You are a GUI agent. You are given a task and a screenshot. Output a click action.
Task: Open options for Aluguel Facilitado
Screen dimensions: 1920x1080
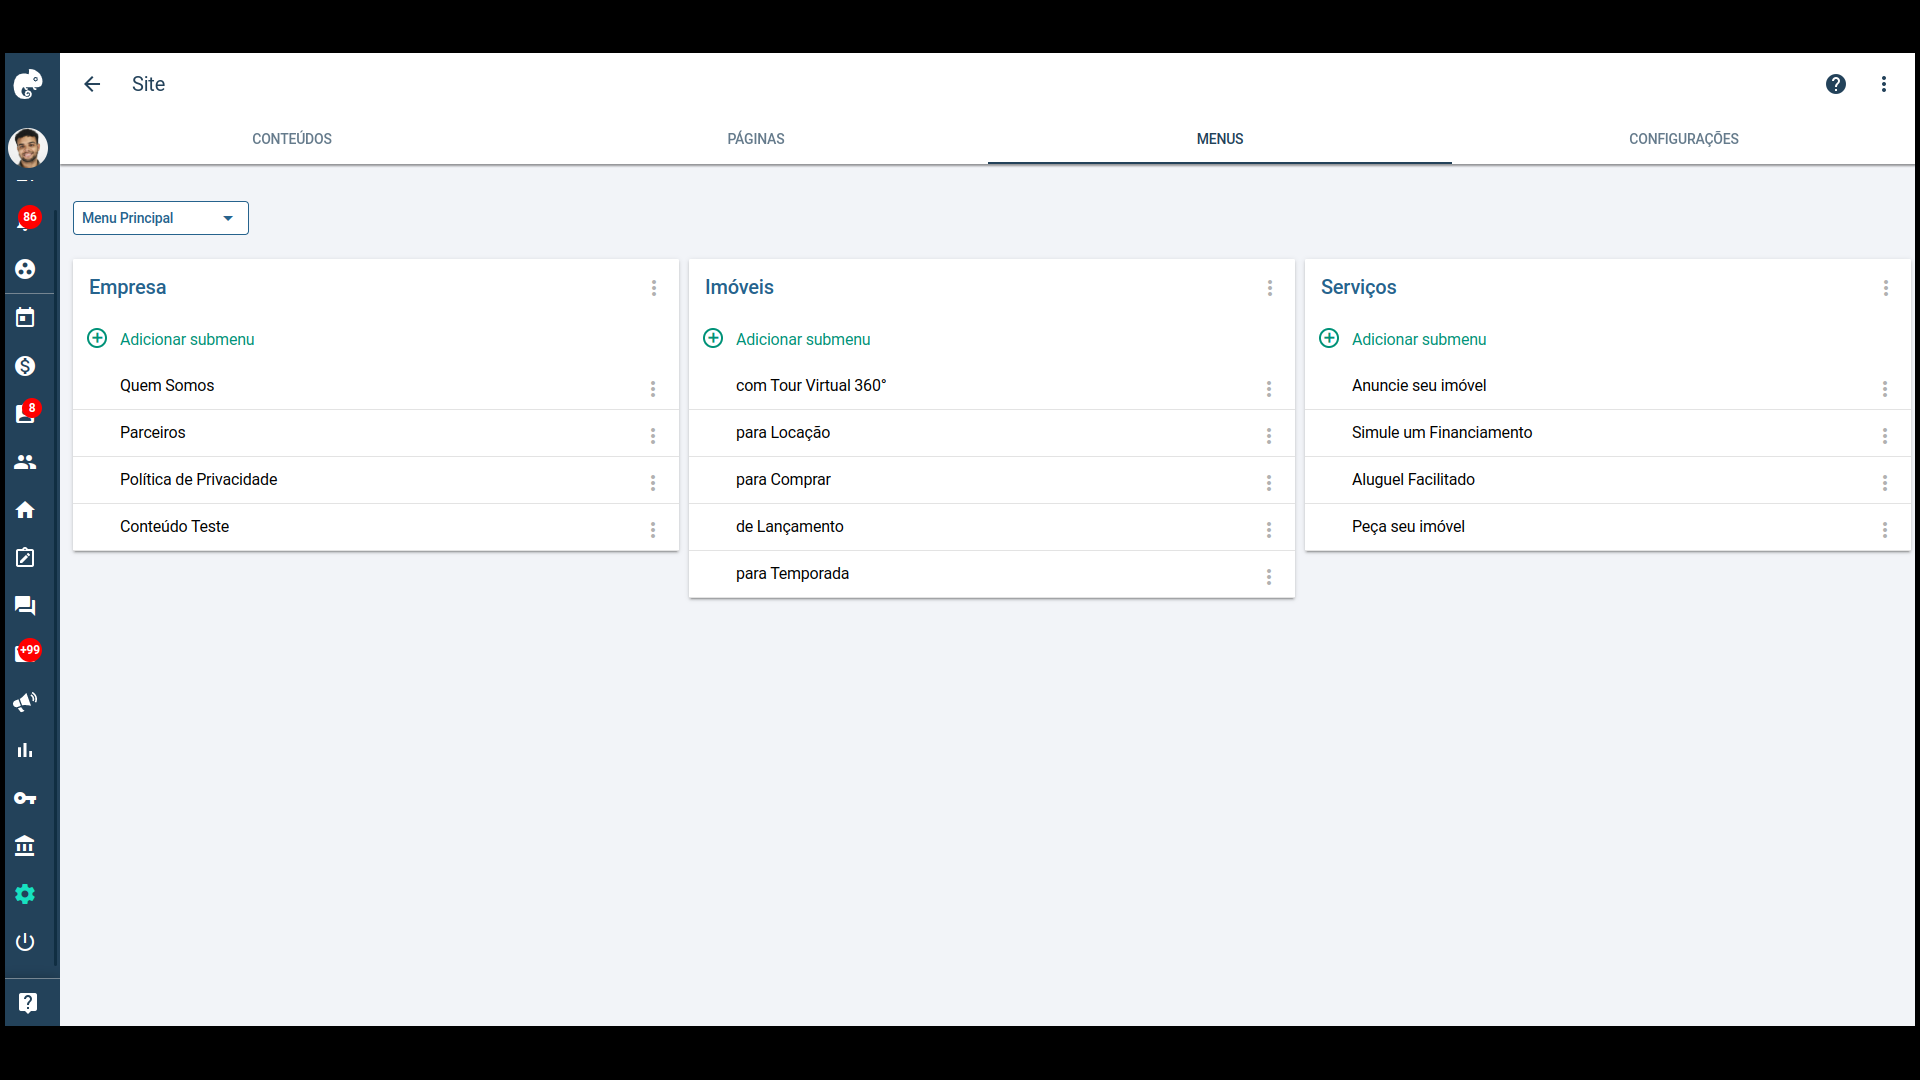point(1885,483)
